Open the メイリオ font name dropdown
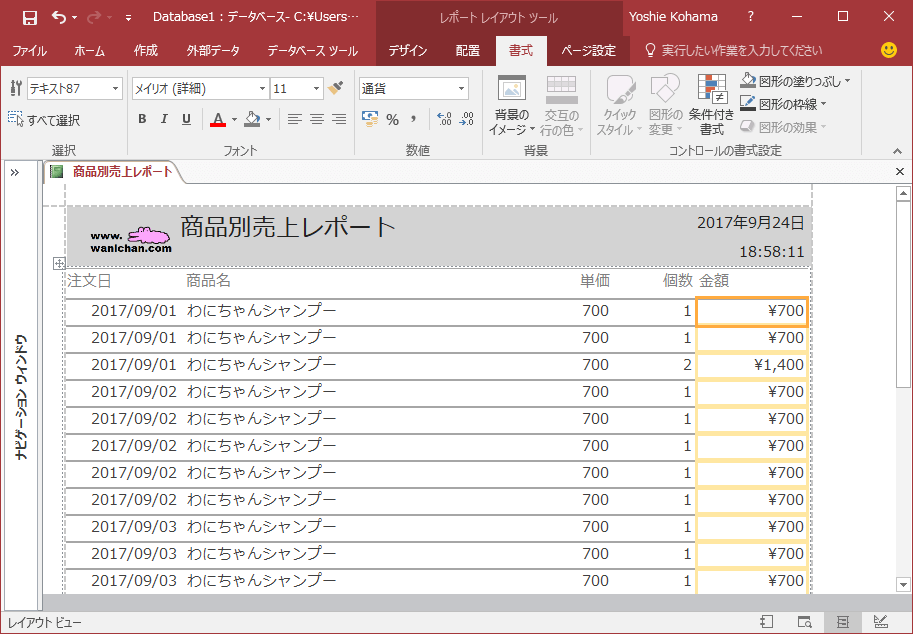This screenshot has width=913, height=634. (x=262, y=88)
